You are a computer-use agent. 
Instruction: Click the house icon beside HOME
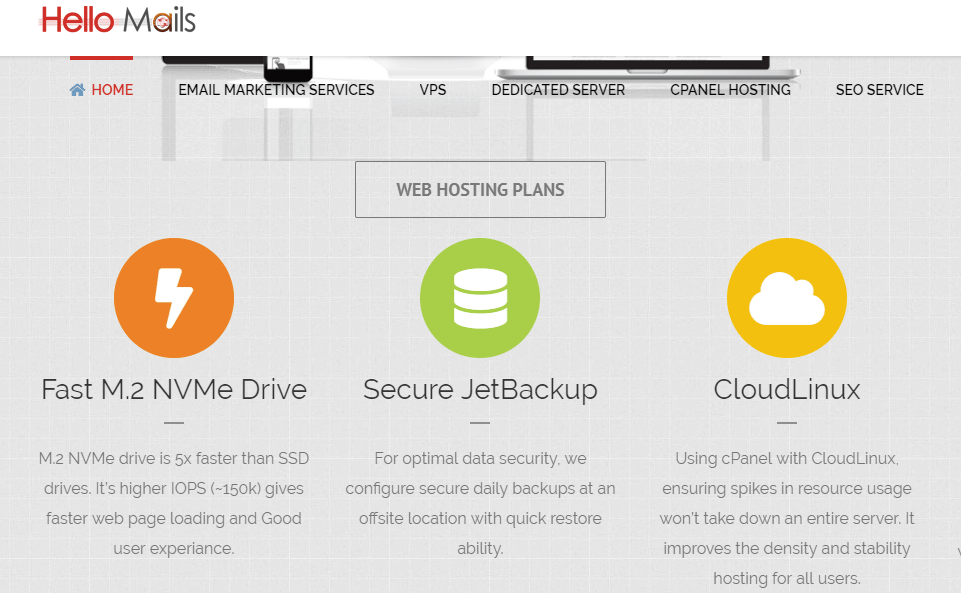(x=77, y=90)
